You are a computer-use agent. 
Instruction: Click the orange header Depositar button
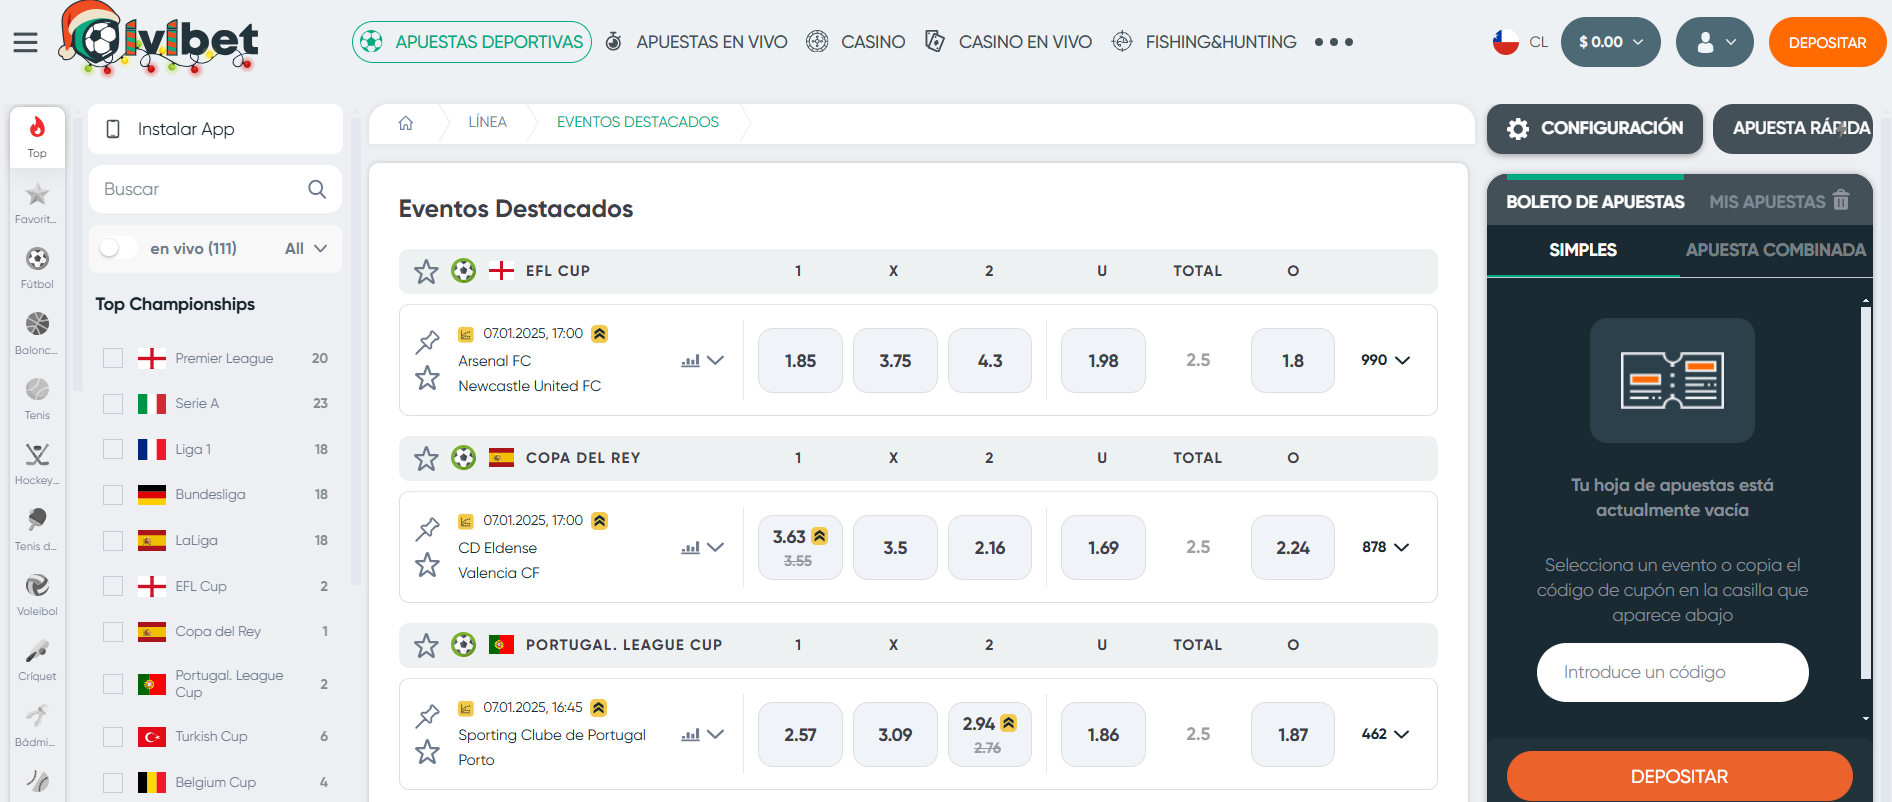pos(1827,42)
